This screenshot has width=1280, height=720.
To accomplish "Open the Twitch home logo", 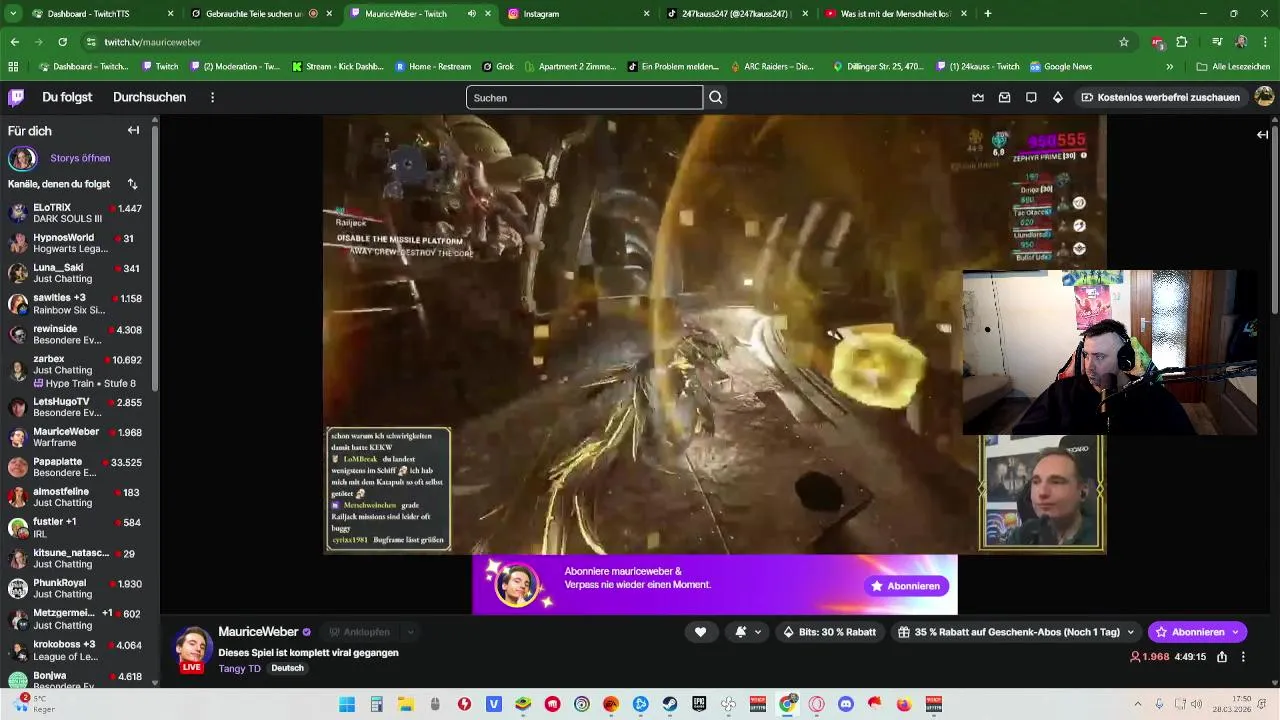I will [x=16, y=97].
